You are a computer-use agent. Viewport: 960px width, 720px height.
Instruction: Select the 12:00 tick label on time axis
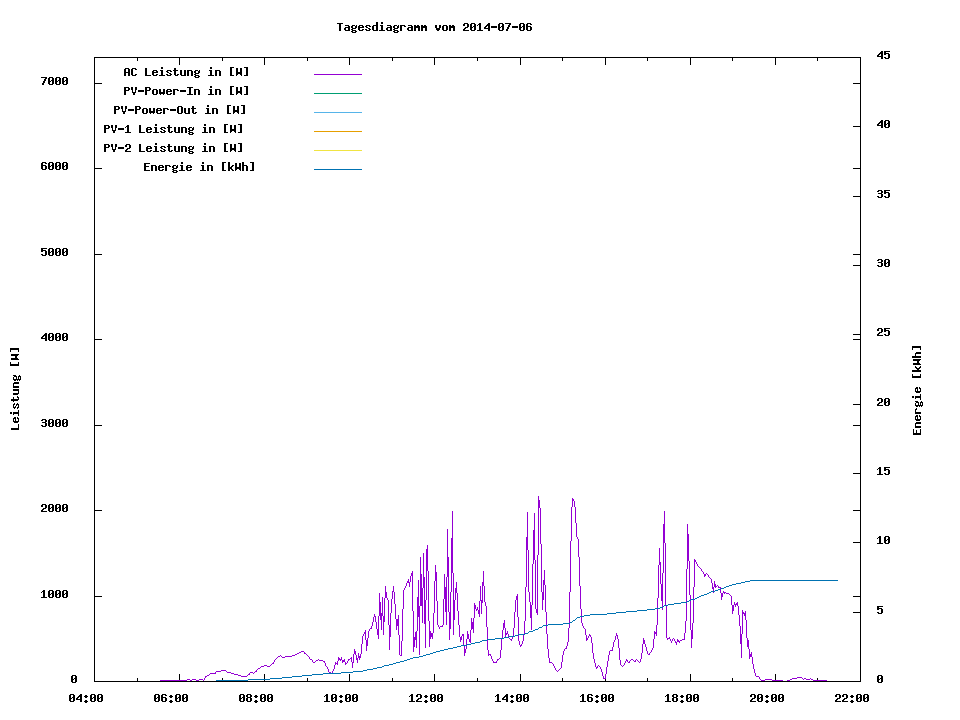[426, 698]
